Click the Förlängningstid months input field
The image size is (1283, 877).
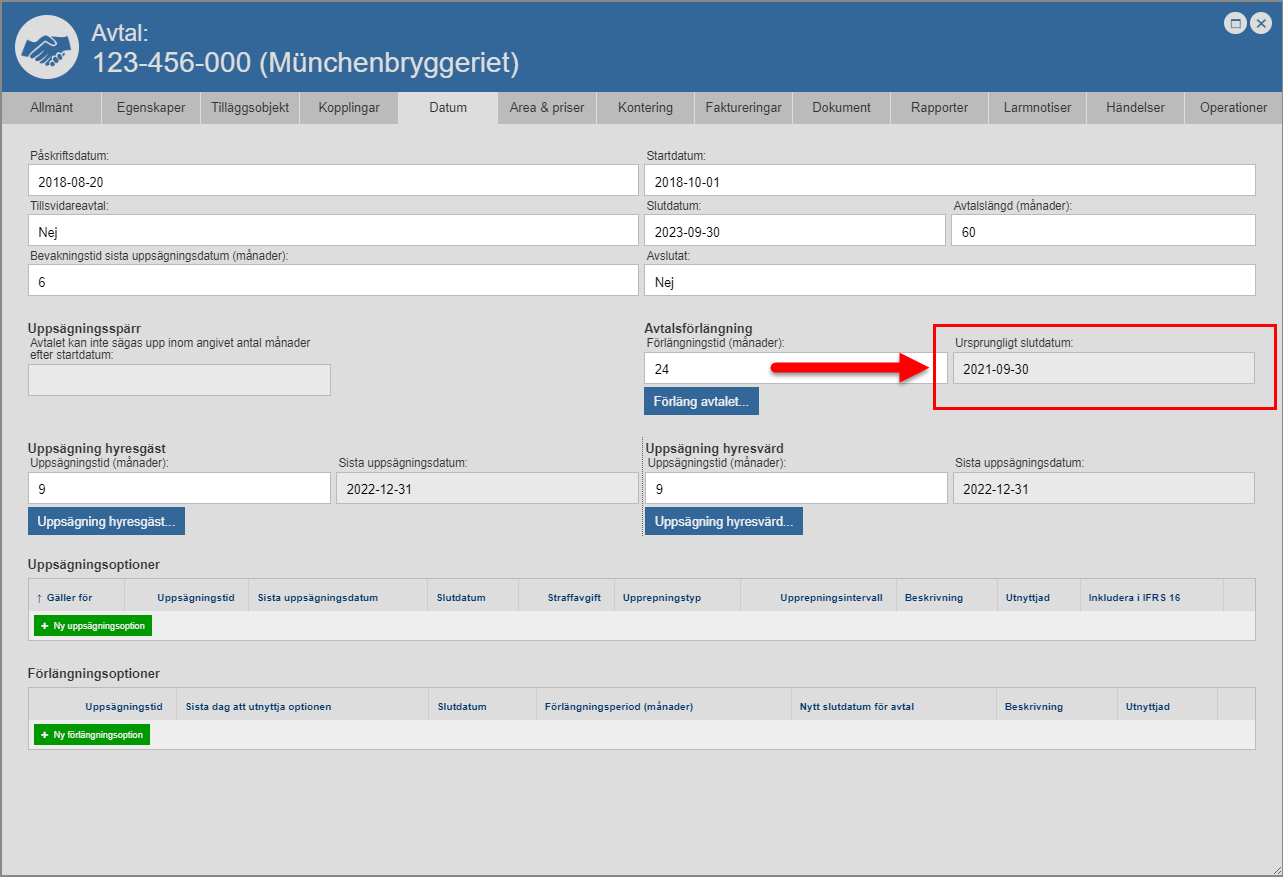tap(795, 369)
